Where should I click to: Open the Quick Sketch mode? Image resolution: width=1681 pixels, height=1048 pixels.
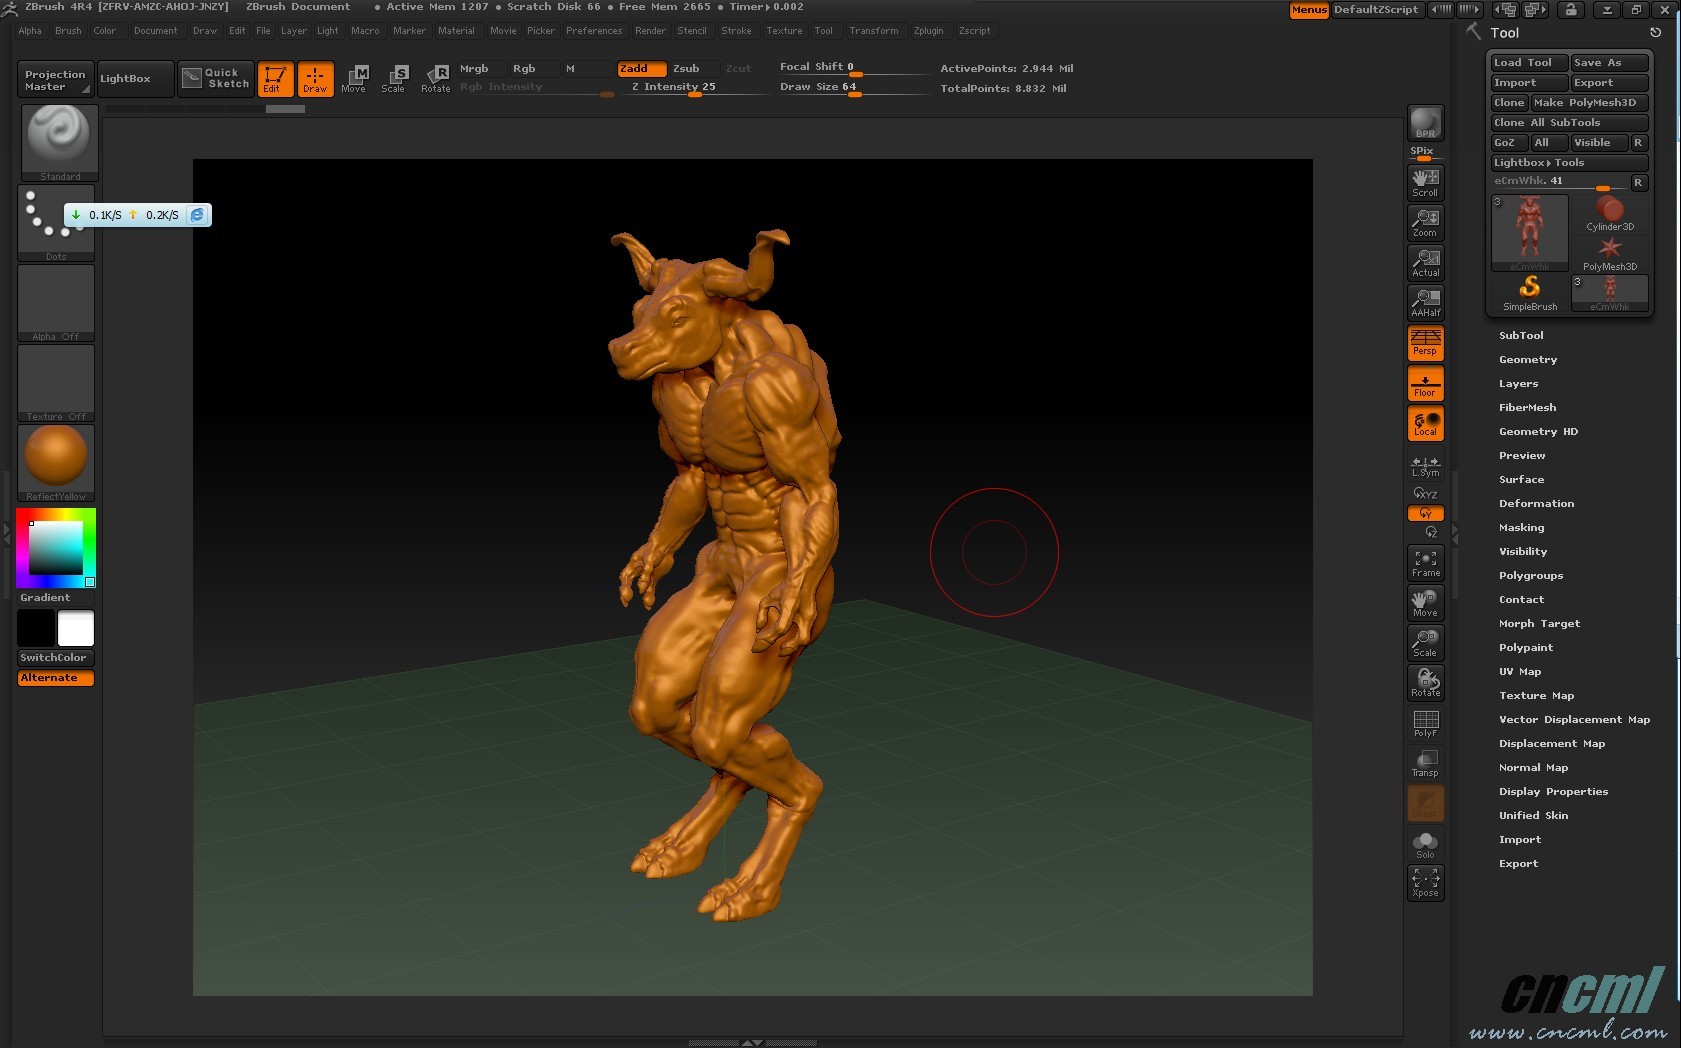click(x=216, y=78)
